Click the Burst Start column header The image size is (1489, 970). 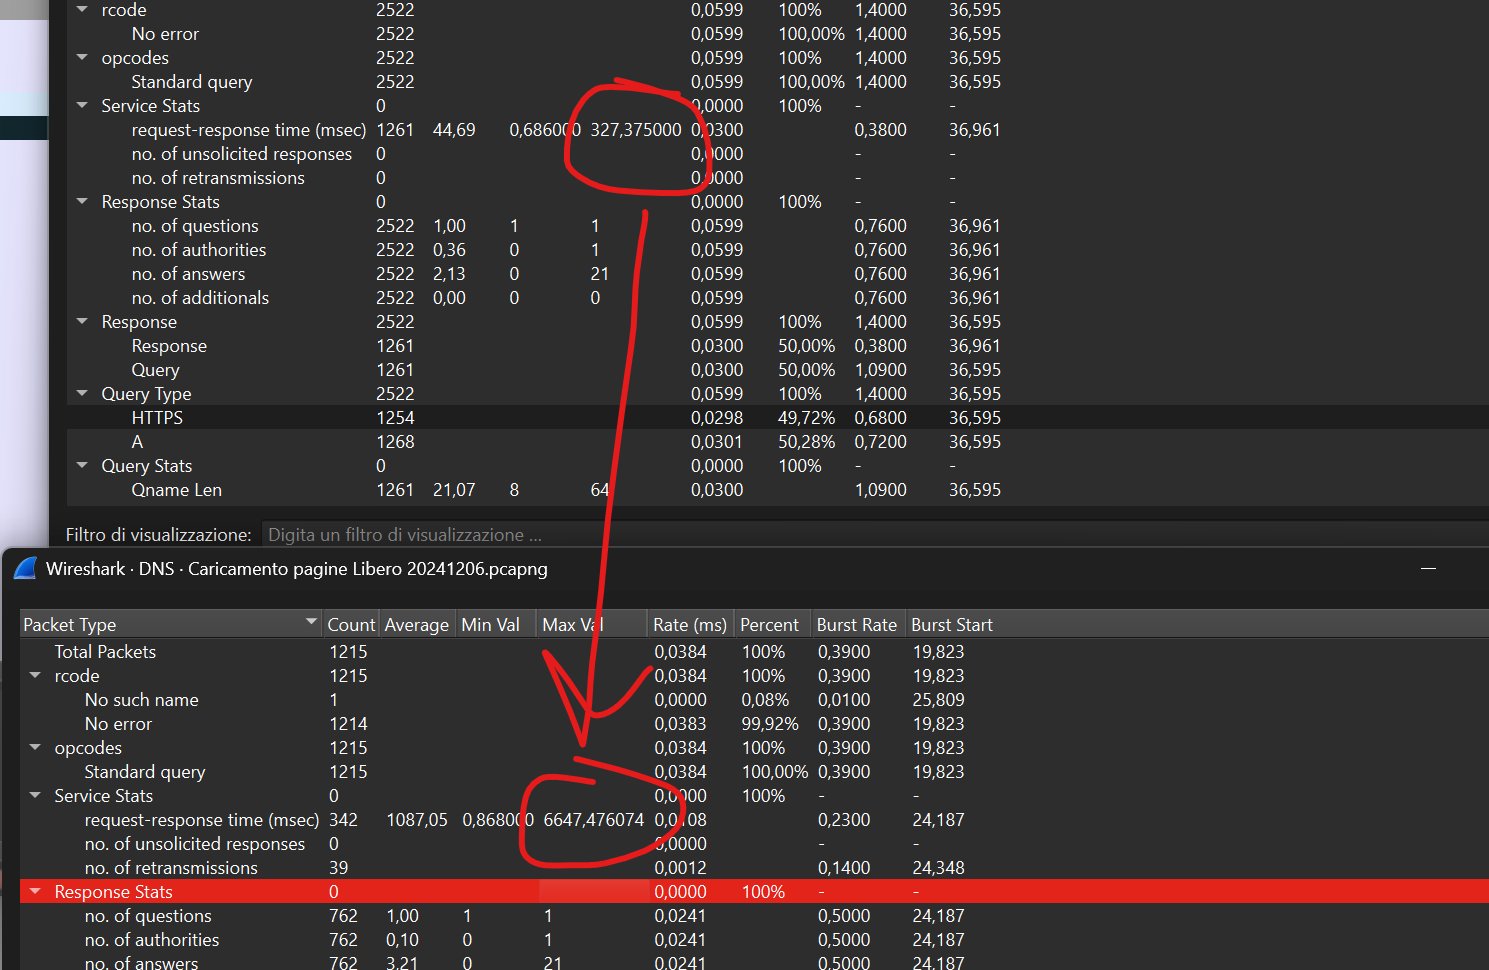pos(951,625)
